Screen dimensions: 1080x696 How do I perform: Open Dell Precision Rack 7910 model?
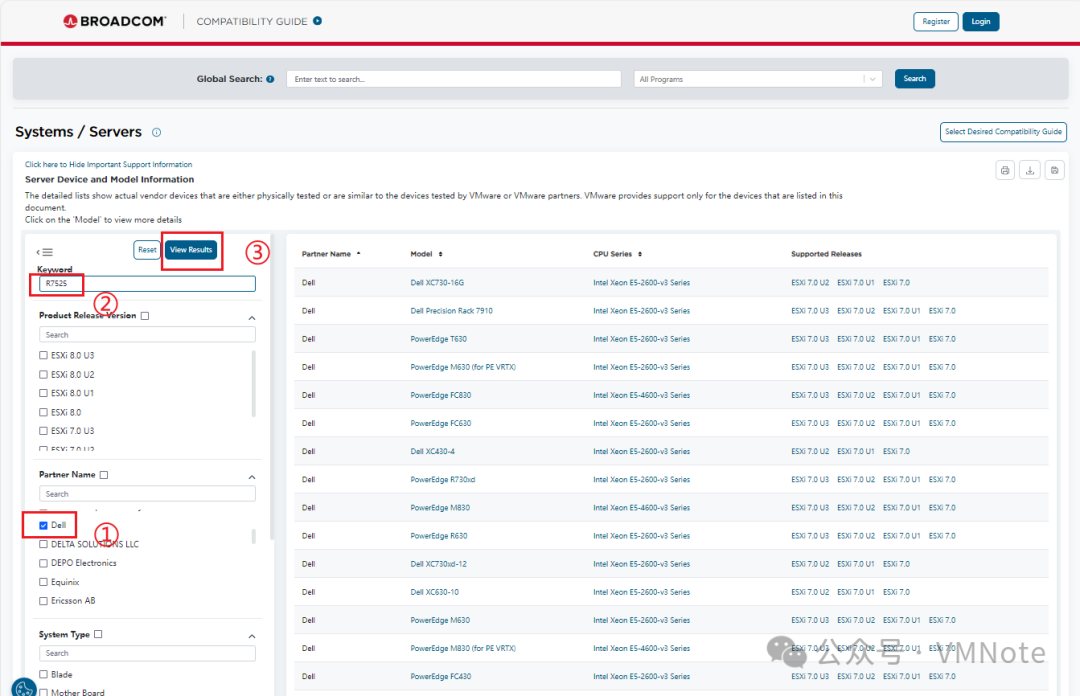click(451, 311)
